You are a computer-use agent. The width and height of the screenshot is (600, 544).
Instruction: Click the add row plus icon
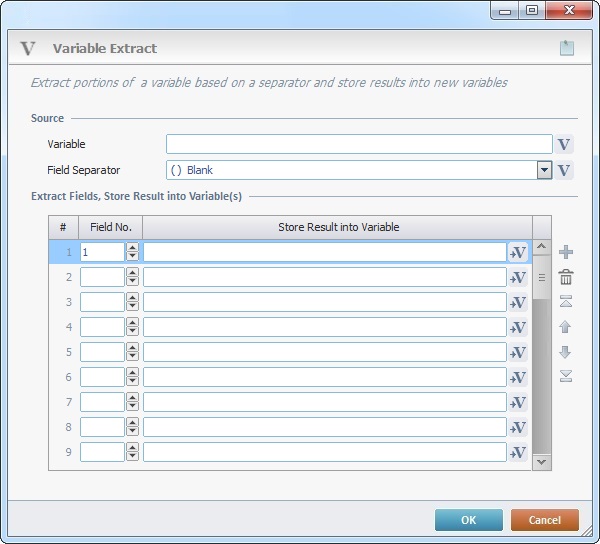click(566, 252)
